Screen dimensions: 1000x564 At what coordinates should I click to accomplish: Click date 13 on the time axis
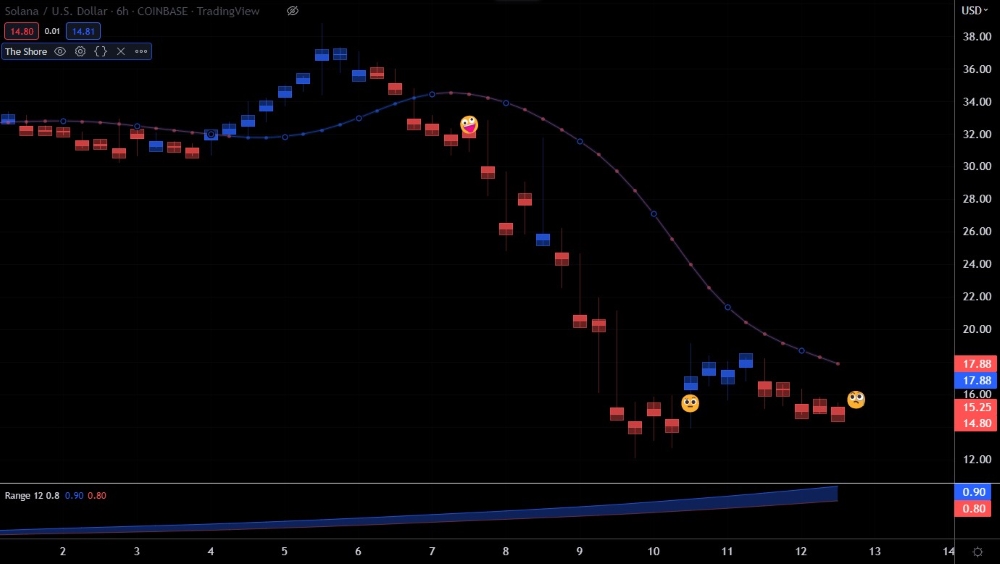click(x=875, y=551)
